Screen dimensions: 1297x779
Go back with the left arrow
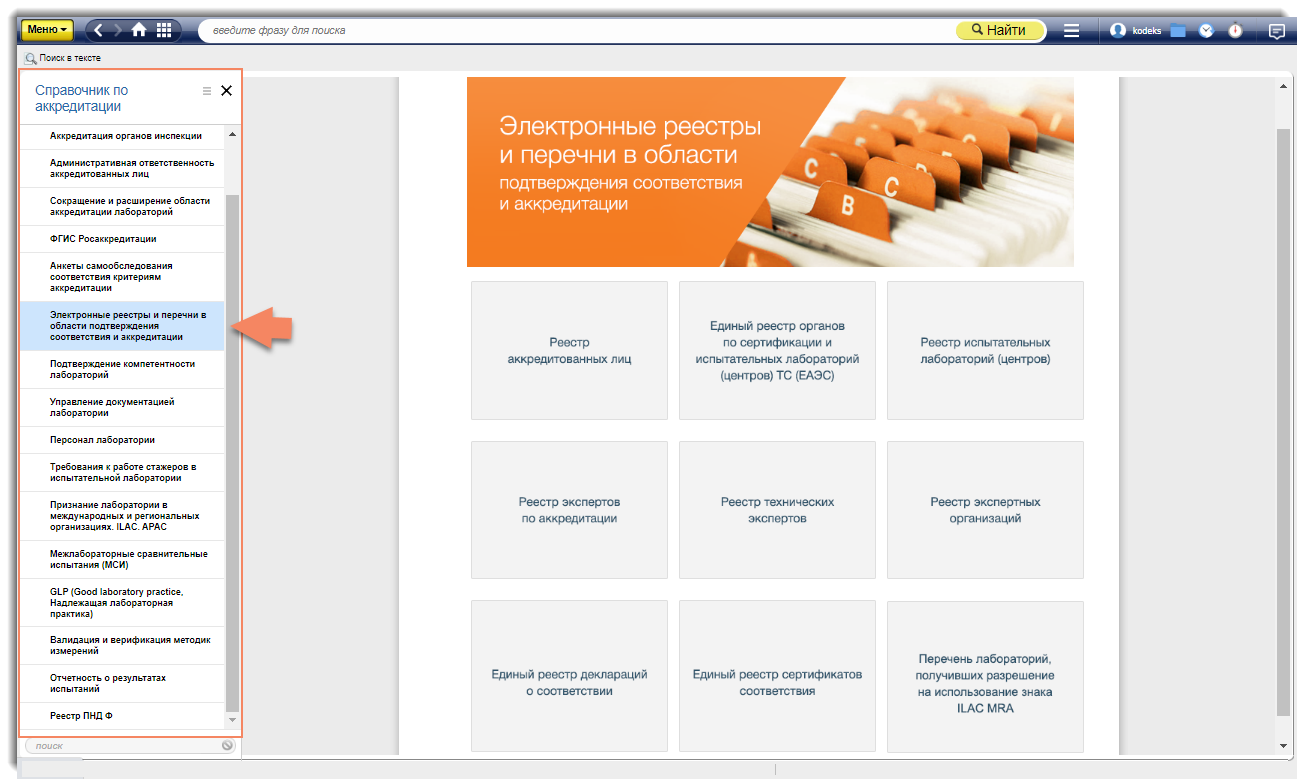click(x=98, y=30)
